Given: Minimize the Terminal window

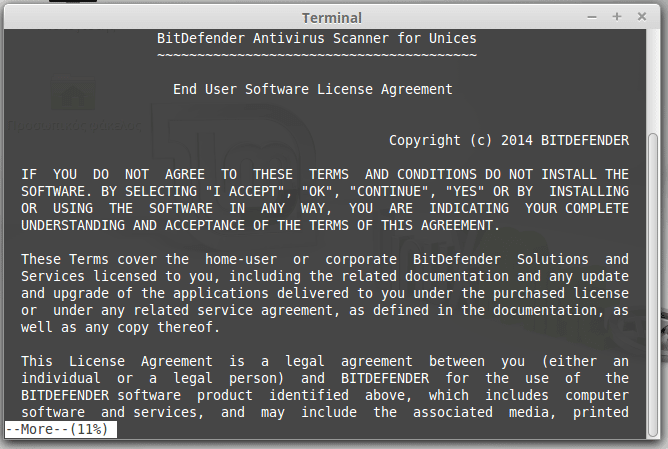Looking at the screenshot, I should pos(592,17).
